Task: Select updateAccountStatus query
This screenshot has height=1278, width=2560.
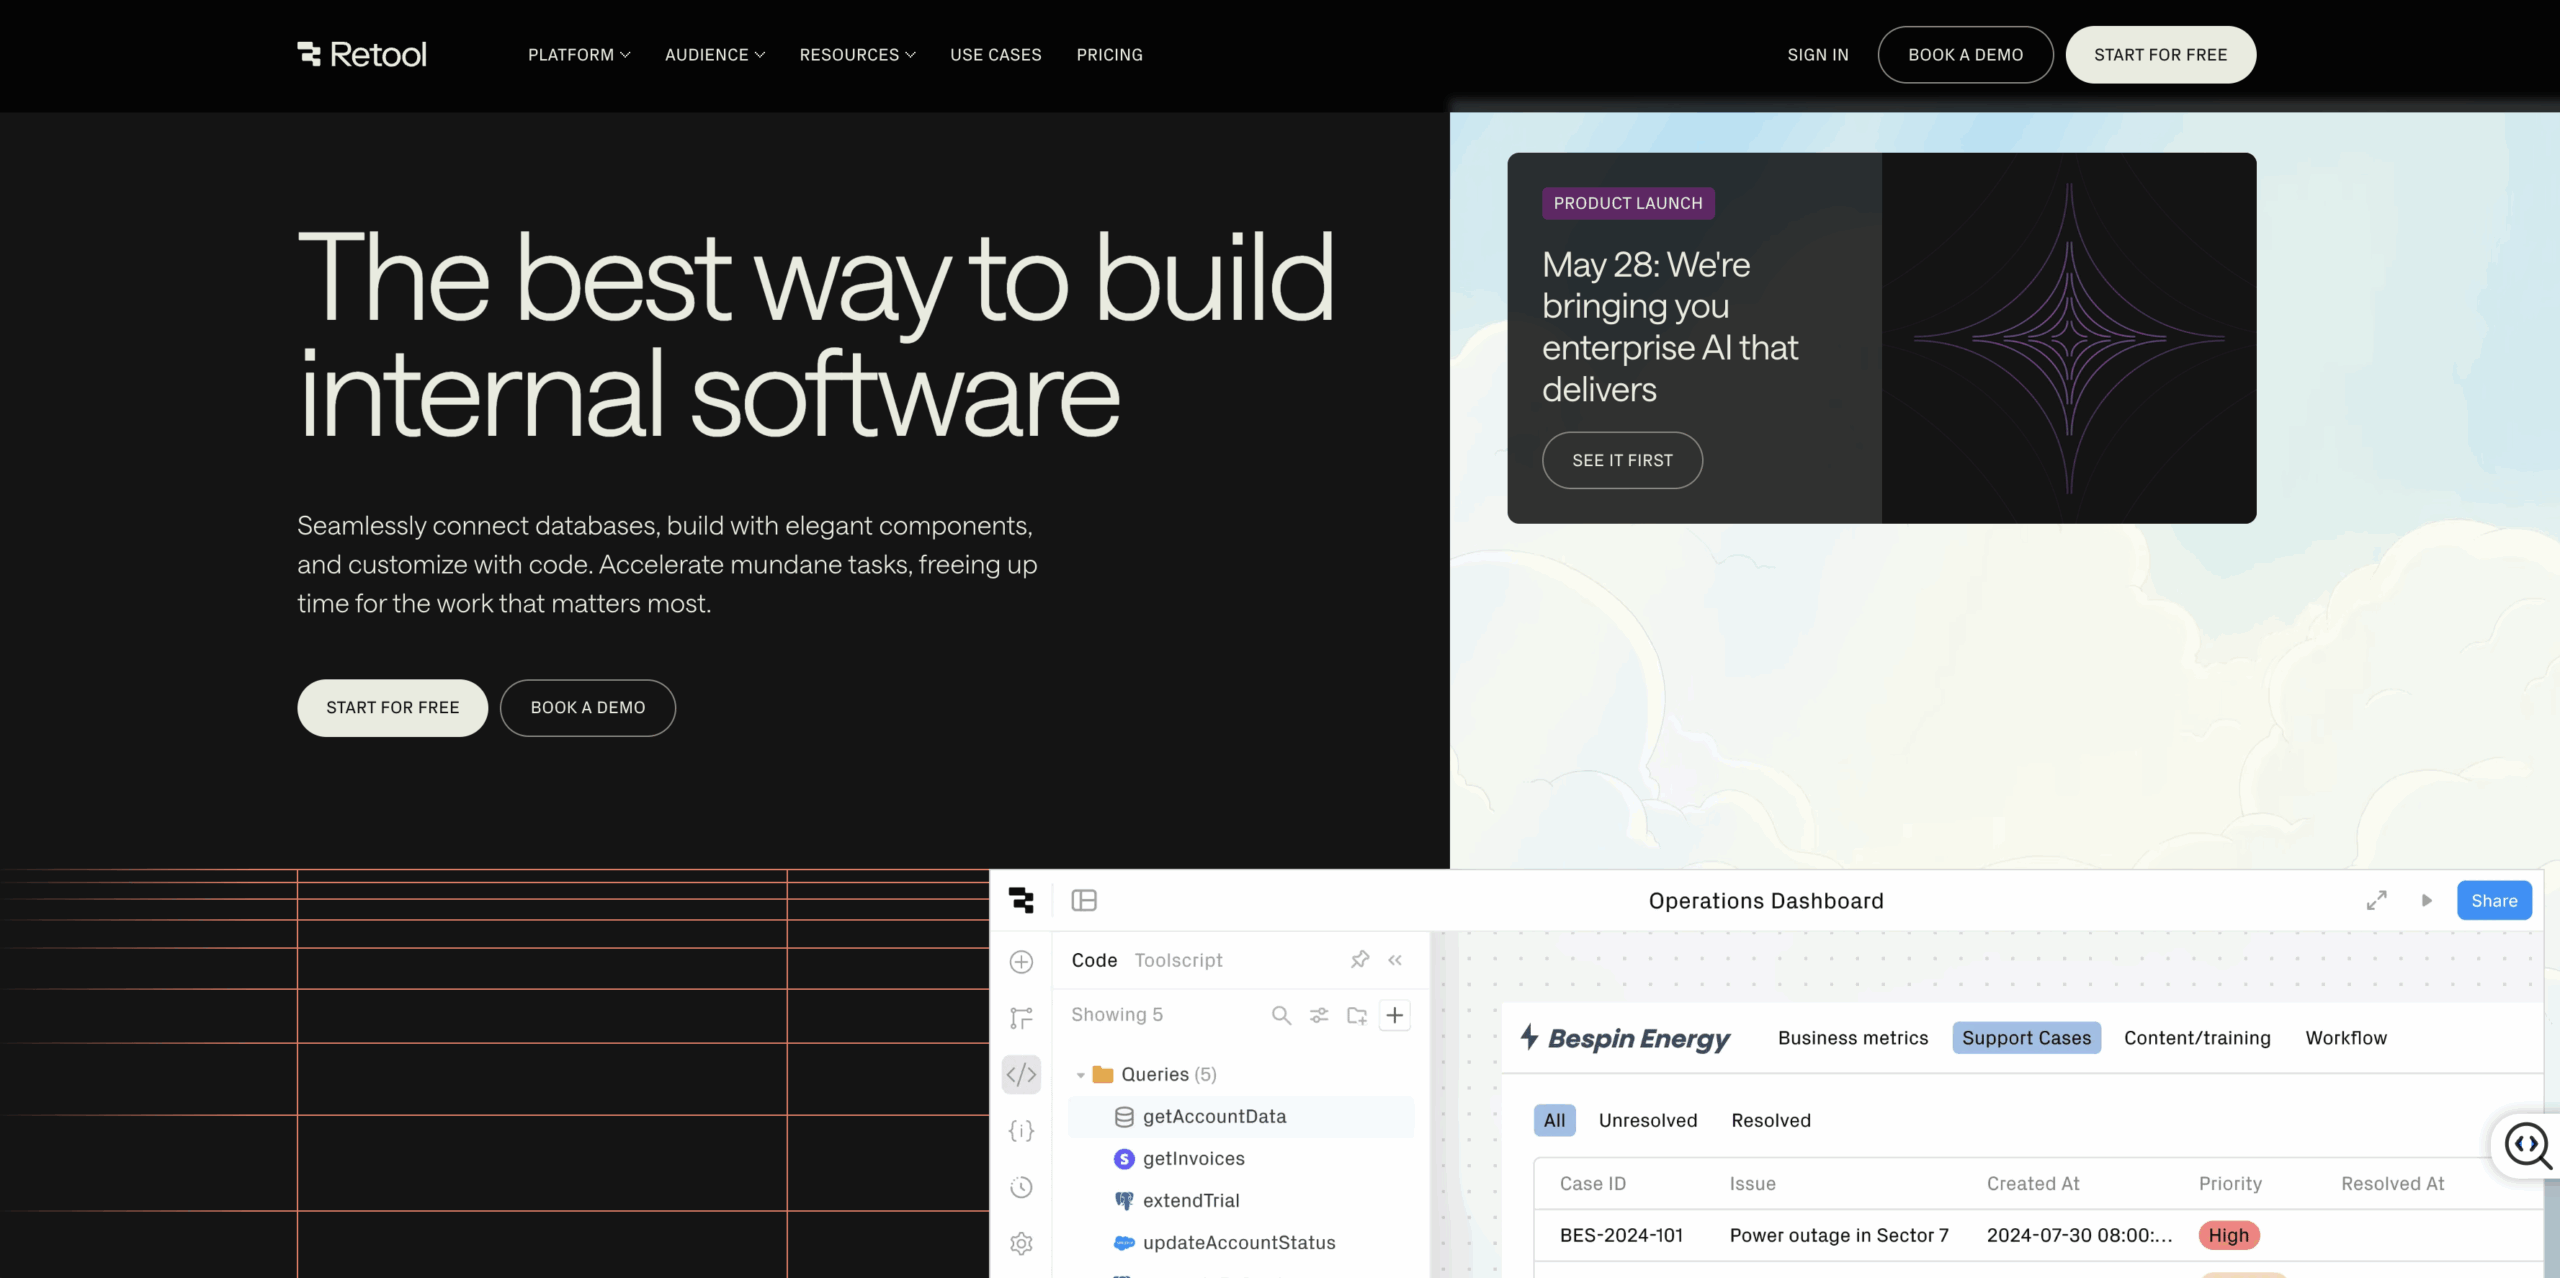Action: 1241,1242
